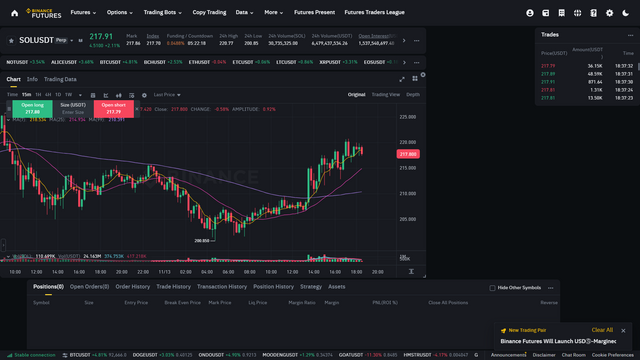
Task: Select the 1D timeframe
Action: (58, 95)
